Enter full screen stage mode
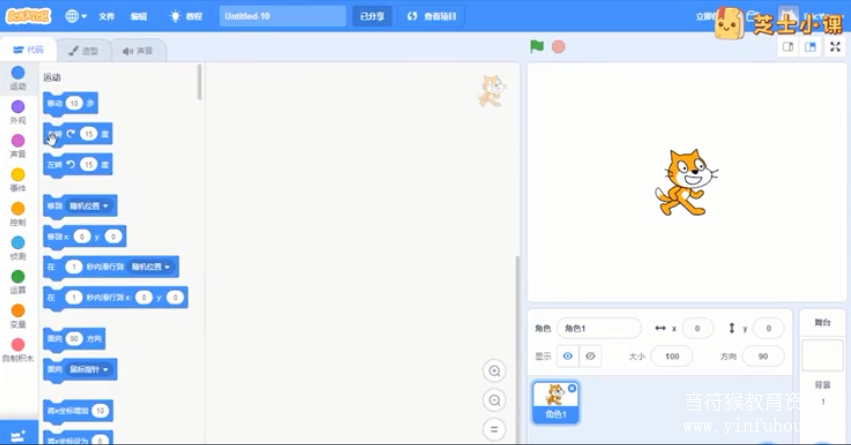Screen dimensions: 851x445 [x=835, y=47]
